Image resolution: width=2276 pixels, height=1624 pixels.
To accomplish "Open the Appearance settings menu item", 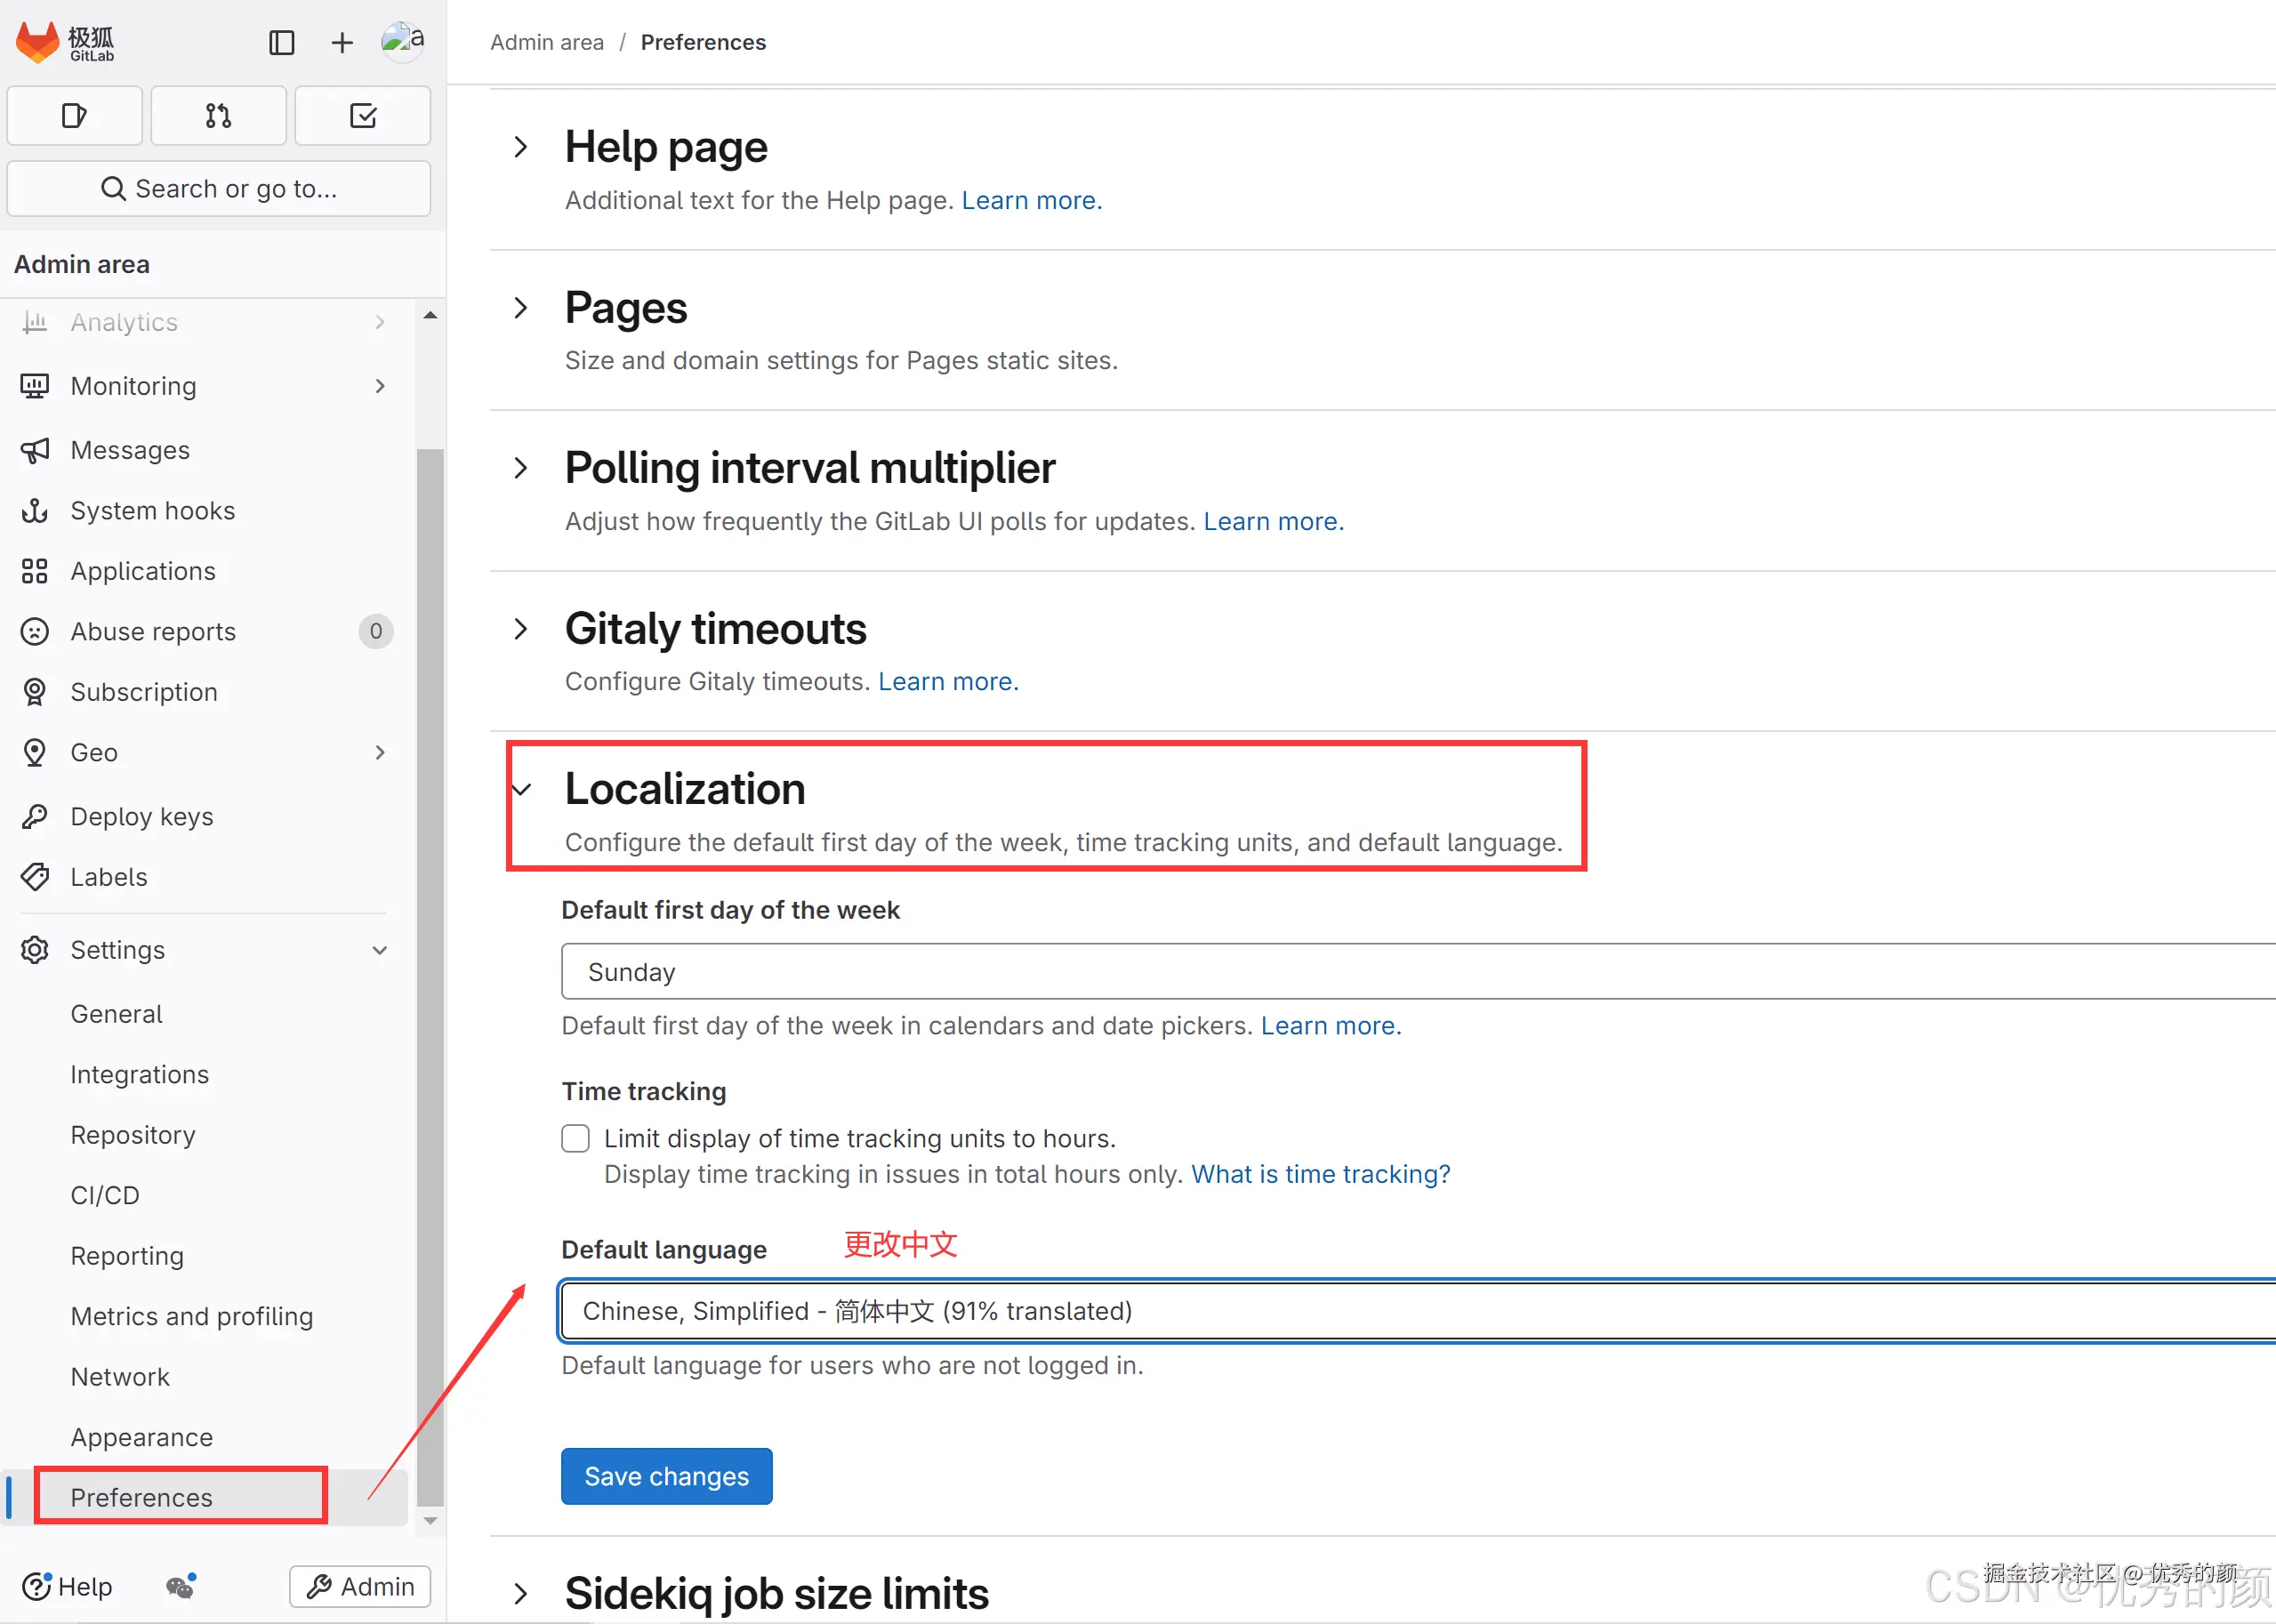I will [141, 1437].
